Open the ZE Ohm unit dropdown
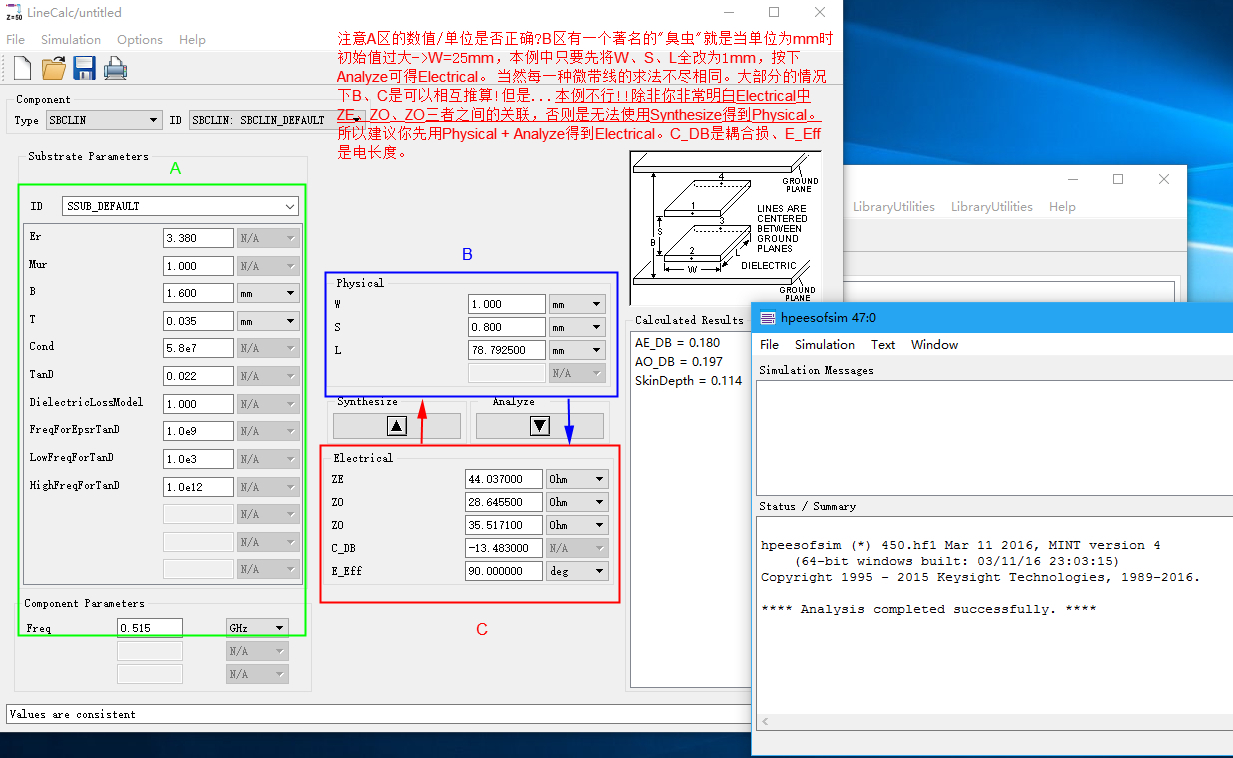The width and height of the screenshot is (1233, 758). pyautogui.click(x=577, y=479)
